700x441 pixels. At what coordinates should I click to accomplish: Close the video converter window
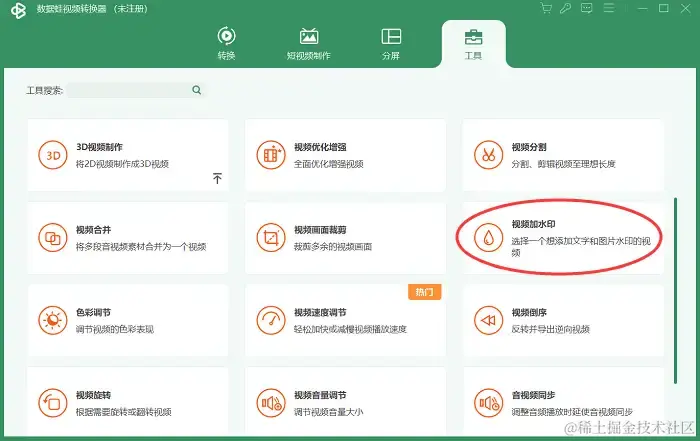pyautogui.click(x=685, y=8)
